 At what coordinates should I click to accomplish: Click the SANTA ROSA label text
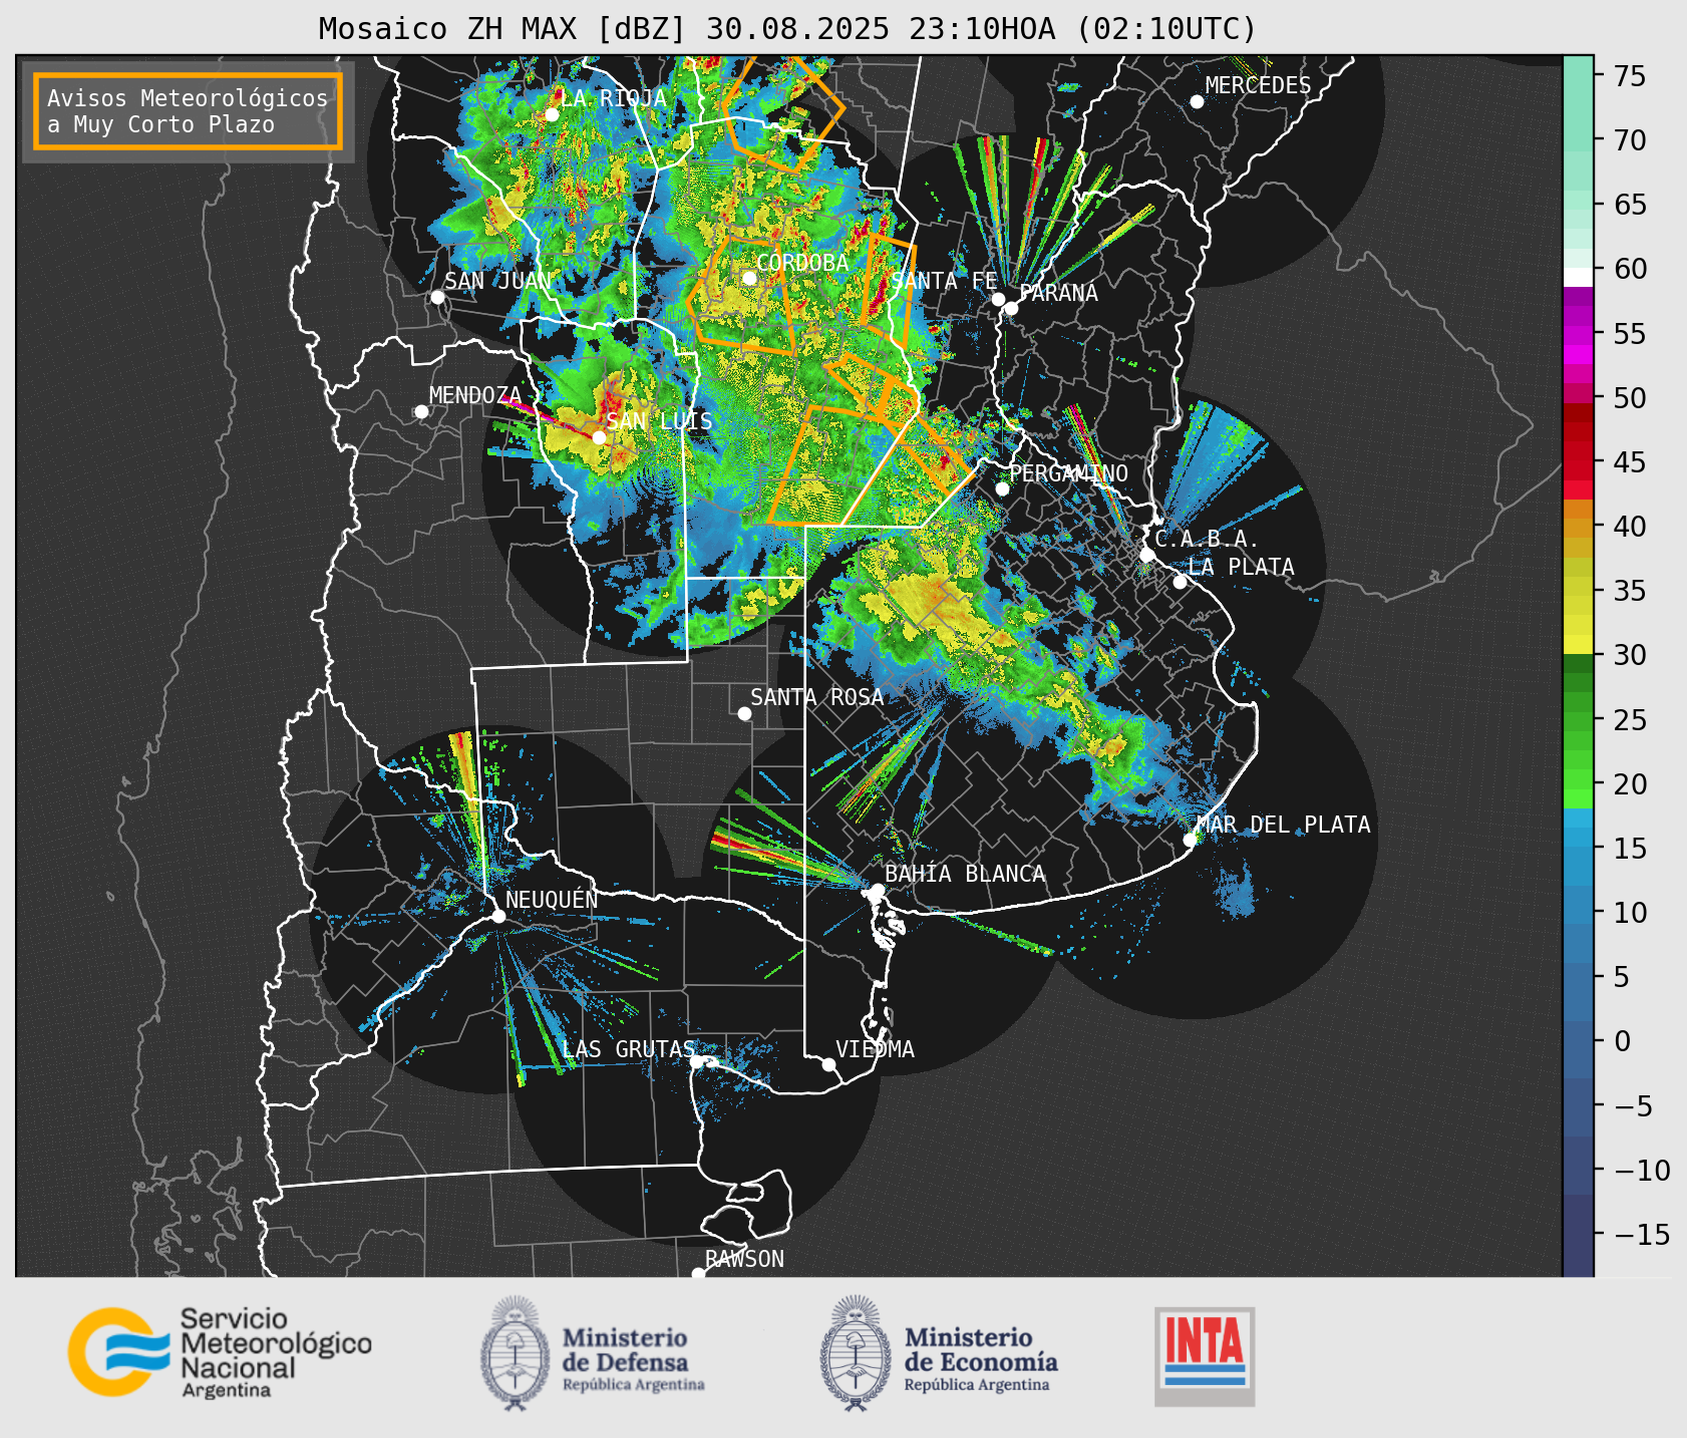pyautogui.click(x=817, y=697)
